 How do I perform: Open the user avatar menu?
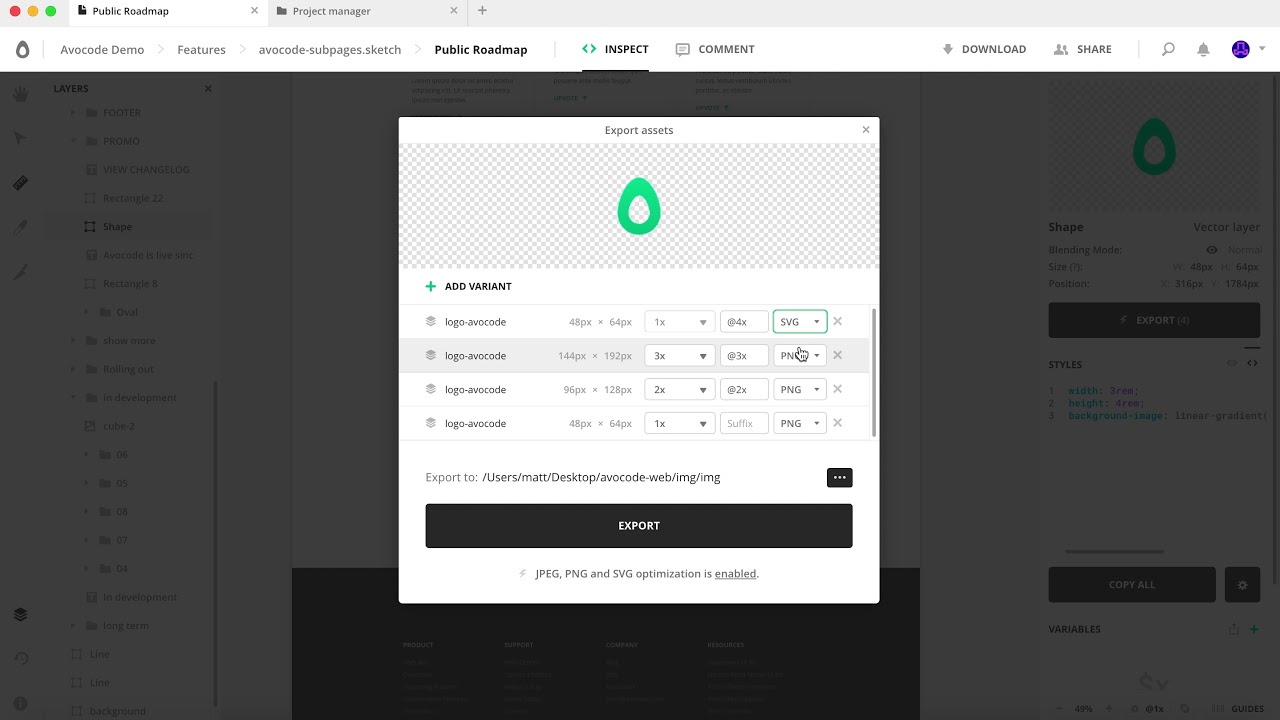coord(1241,49)
